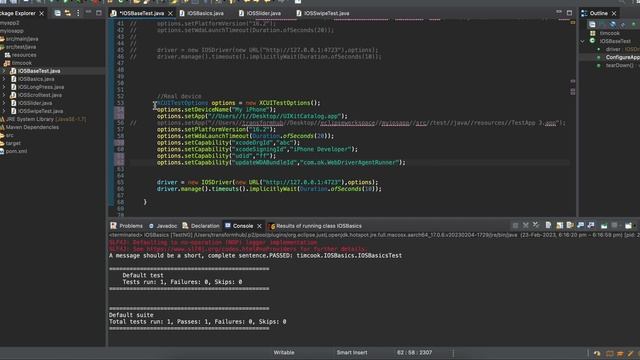Remove all terminated launches in Console
Screen dimensions: 640x360
click(x=536, y=225)
